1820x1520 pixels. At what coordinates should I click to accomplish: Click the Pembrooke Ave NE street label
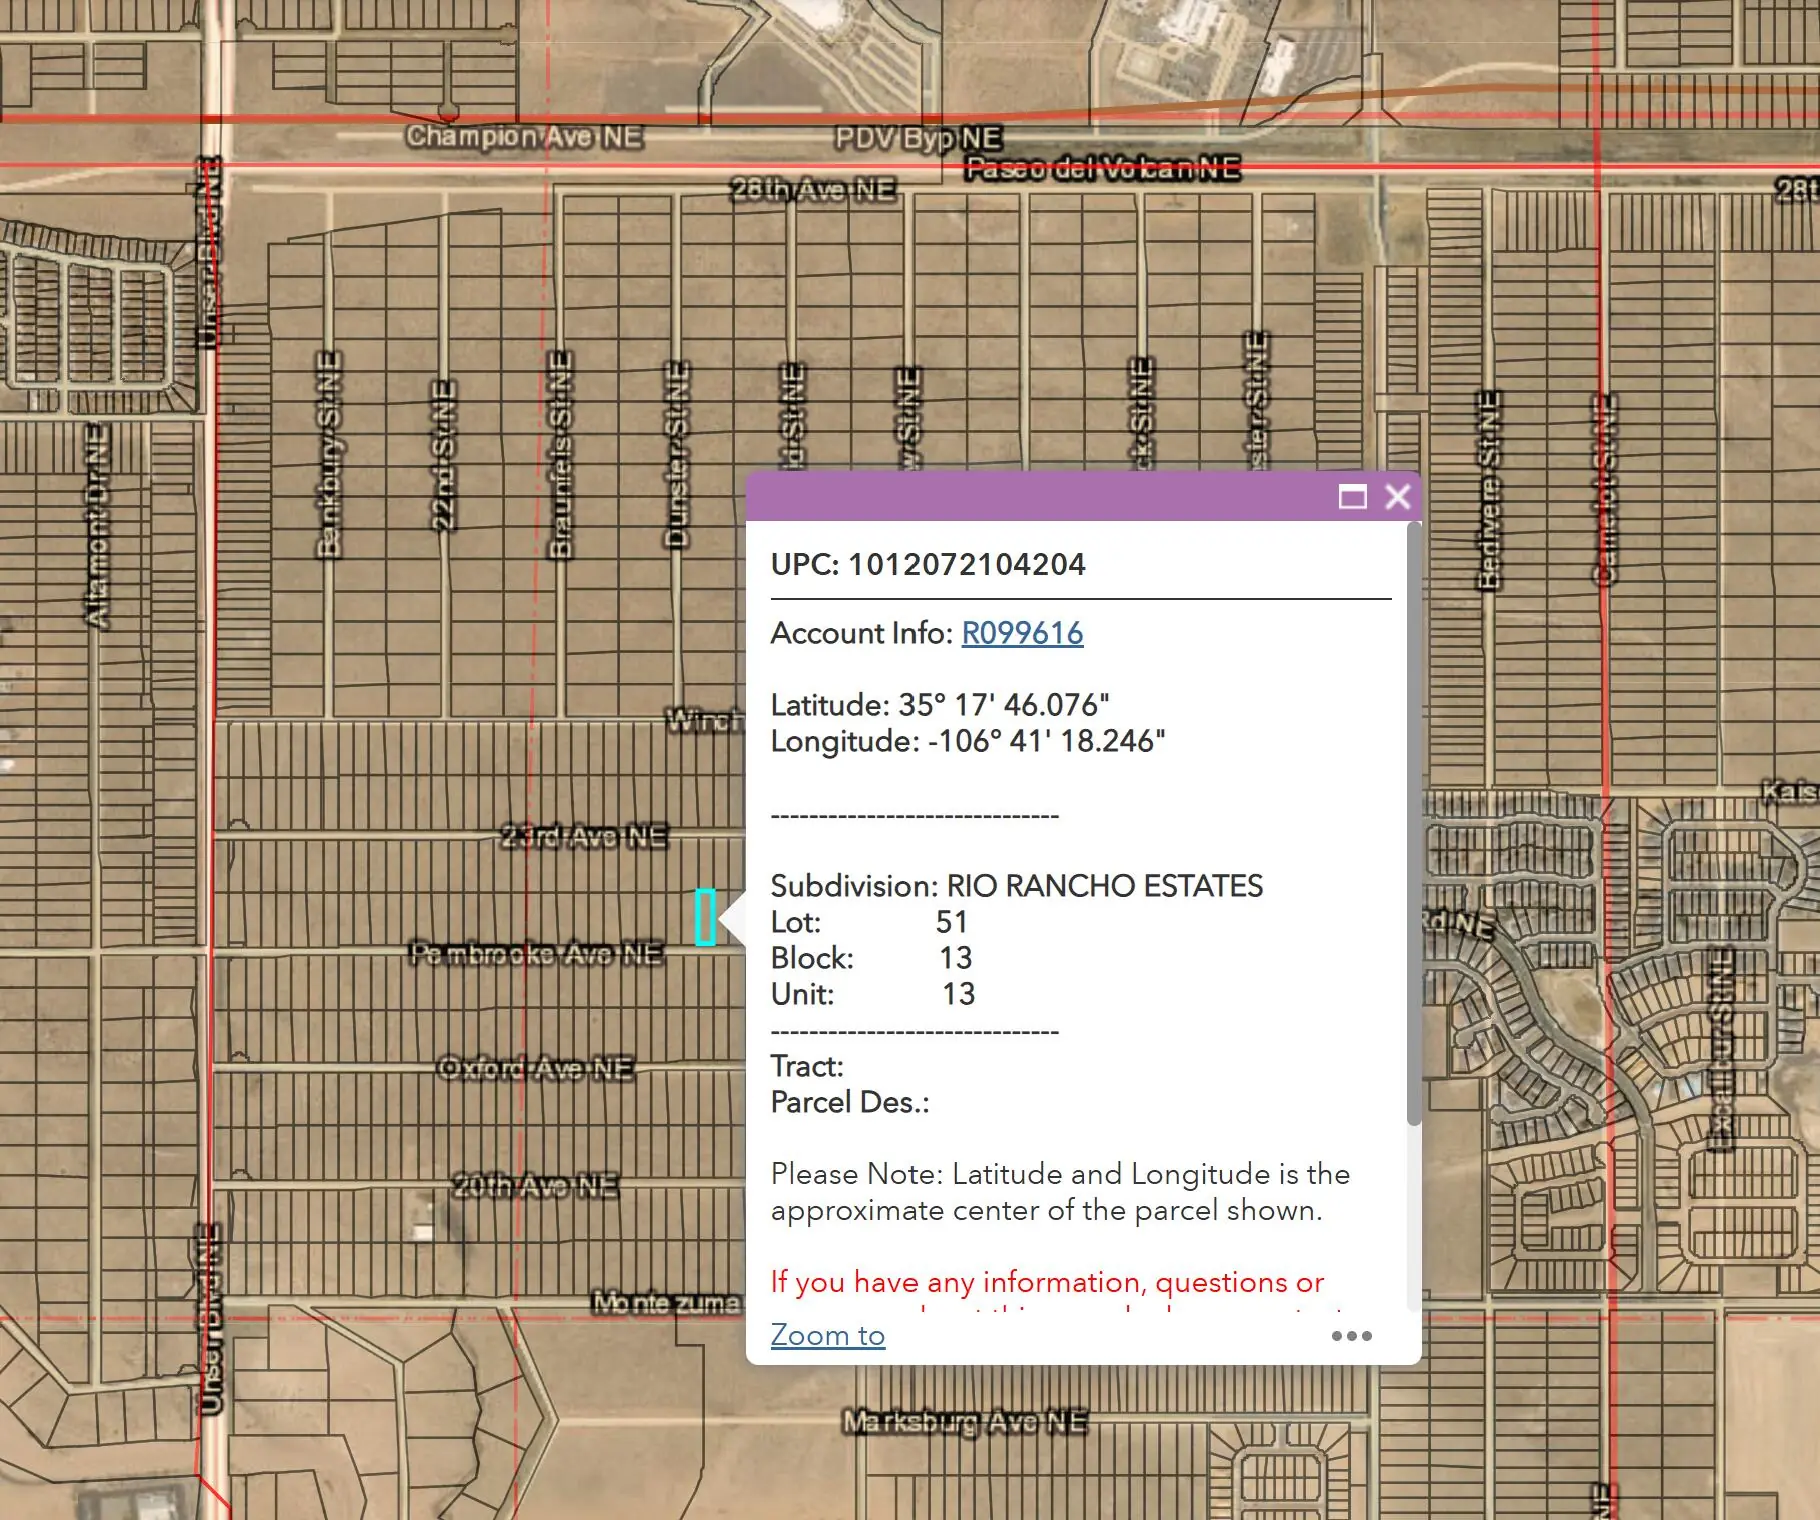click(536, 954)
